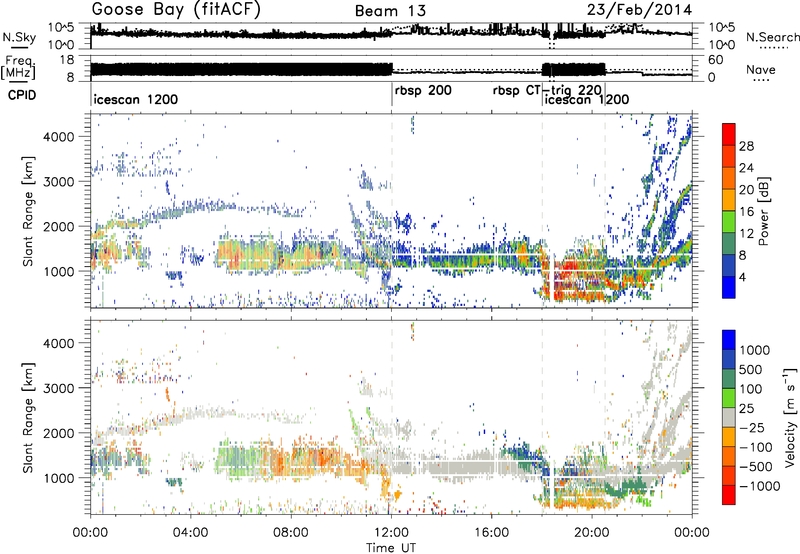800x554 pixels.
Task: Click the "-1000" velocity colorbar label
Action: [759, 486]
